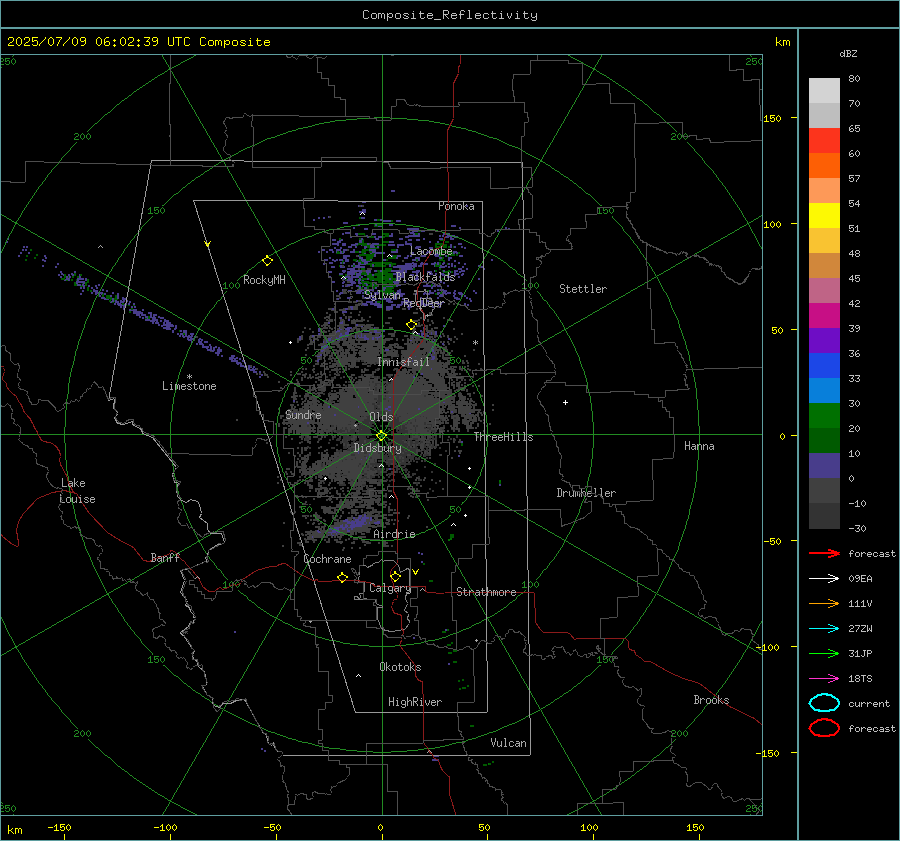900x841 pixels.
Task: Select the yellow diamond marker just below RedDeer
Action: (x=411, y=325)
